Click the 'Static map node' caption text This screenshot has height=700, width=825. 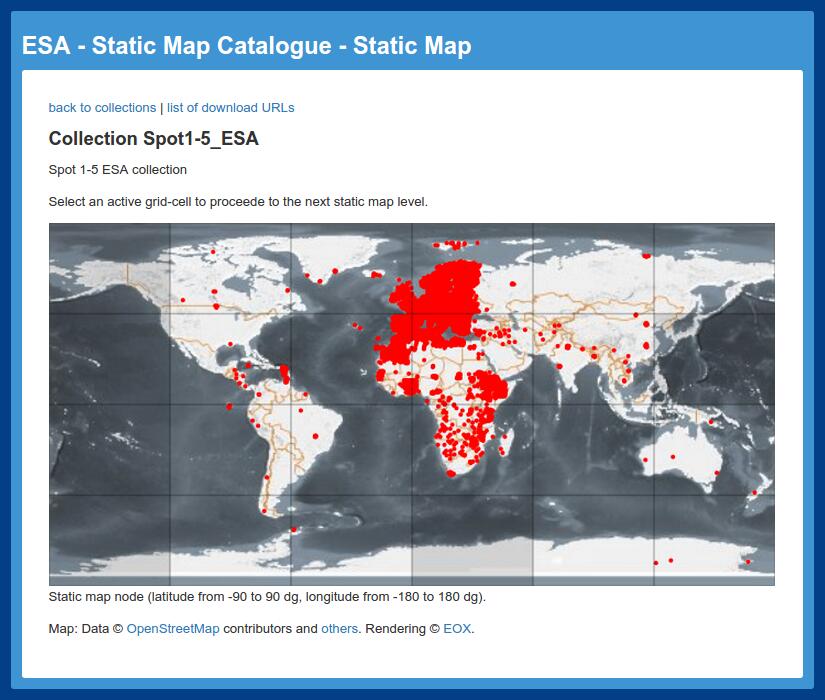pos(267,597)
